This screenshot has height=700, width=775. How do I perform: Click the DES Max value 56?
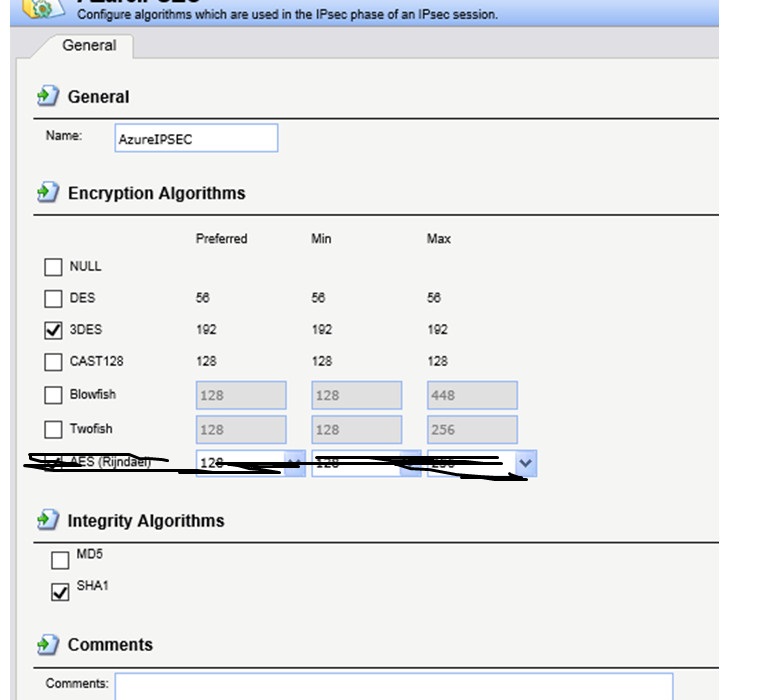434,298
